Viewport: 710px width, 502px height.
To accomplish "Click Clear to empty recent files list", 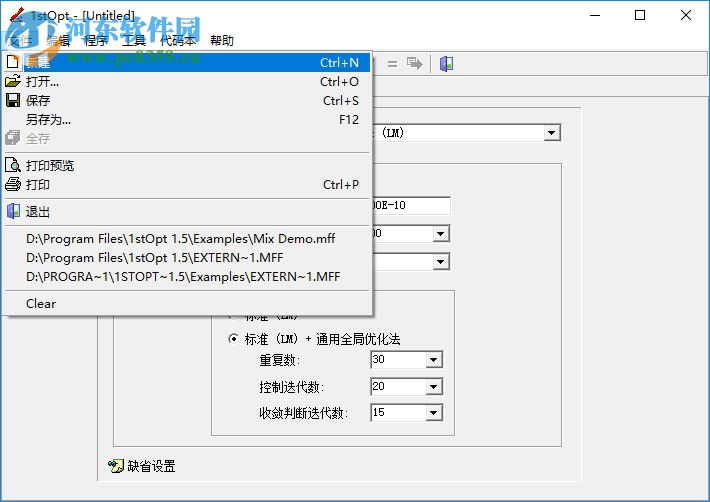I will [x=187, y=303].
